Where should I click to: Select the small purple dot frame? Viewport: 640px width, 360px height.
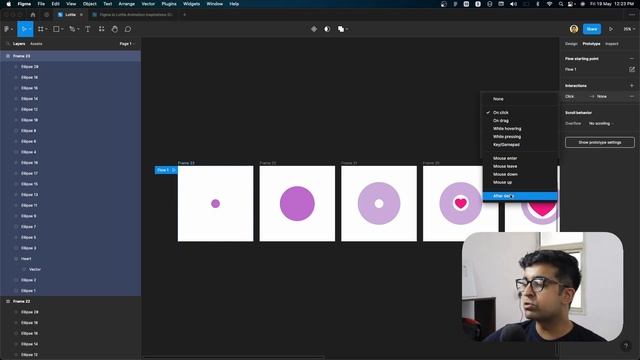216,203
